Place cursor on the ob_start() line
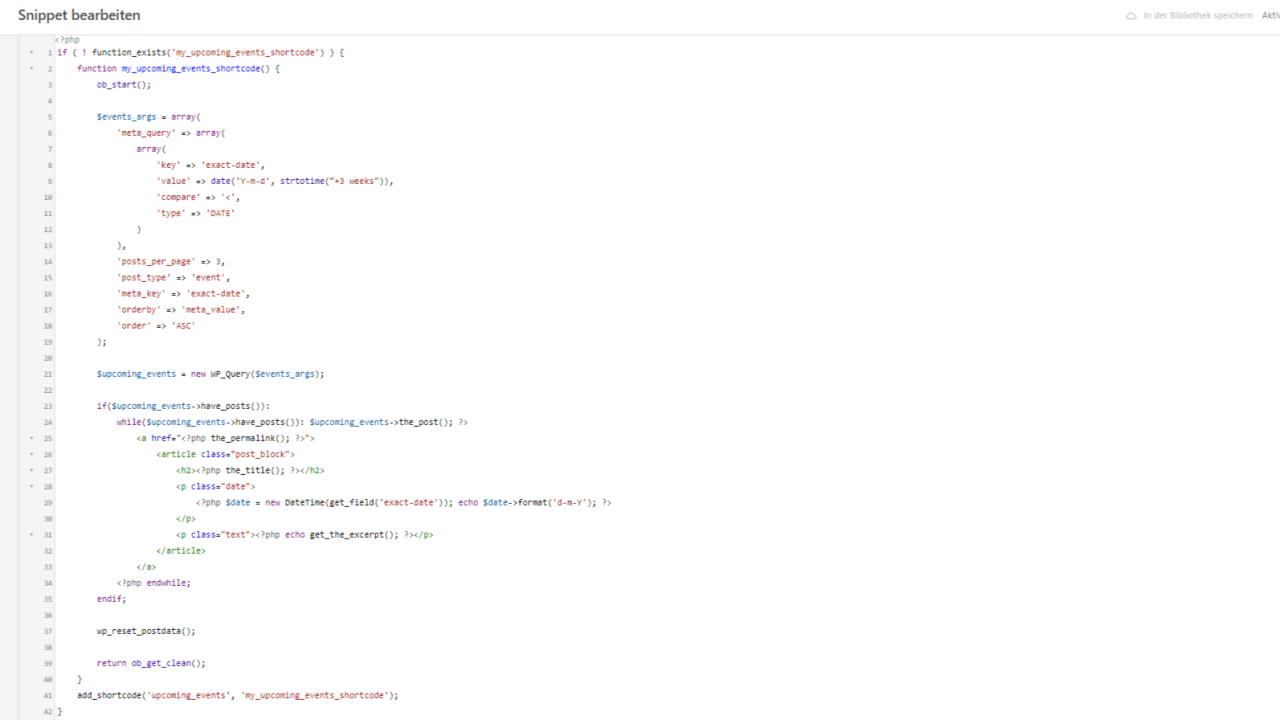The image size is (1280, 720). [x=123, y=85]
